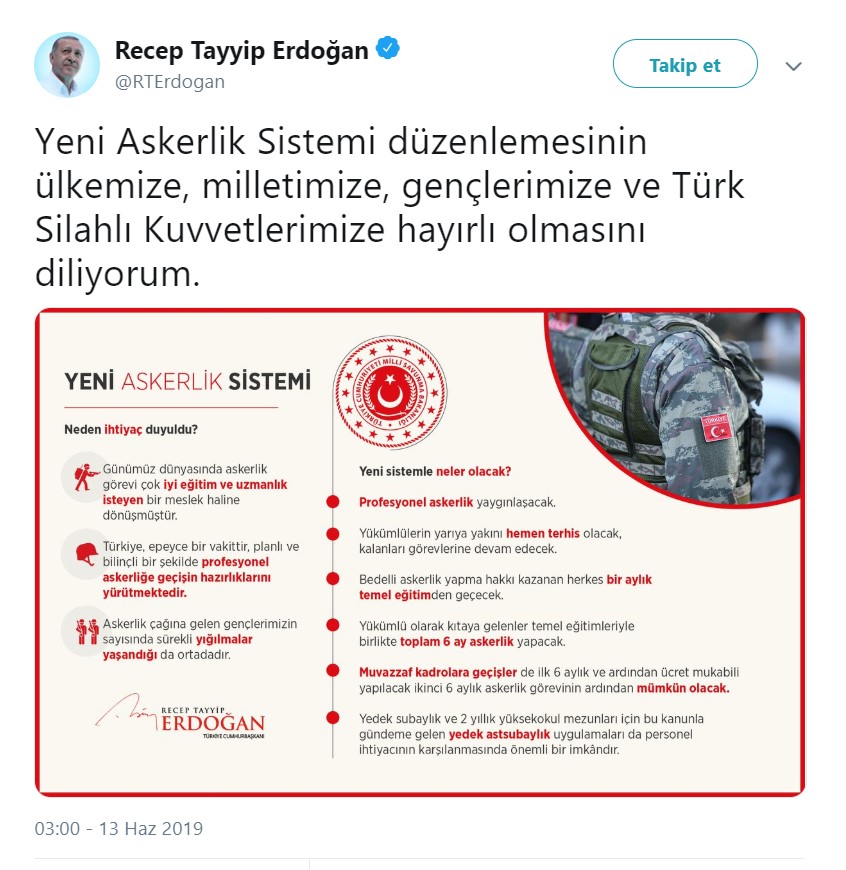
Task: Click the blue verified badge icon
Action: [x=388, y=49]
